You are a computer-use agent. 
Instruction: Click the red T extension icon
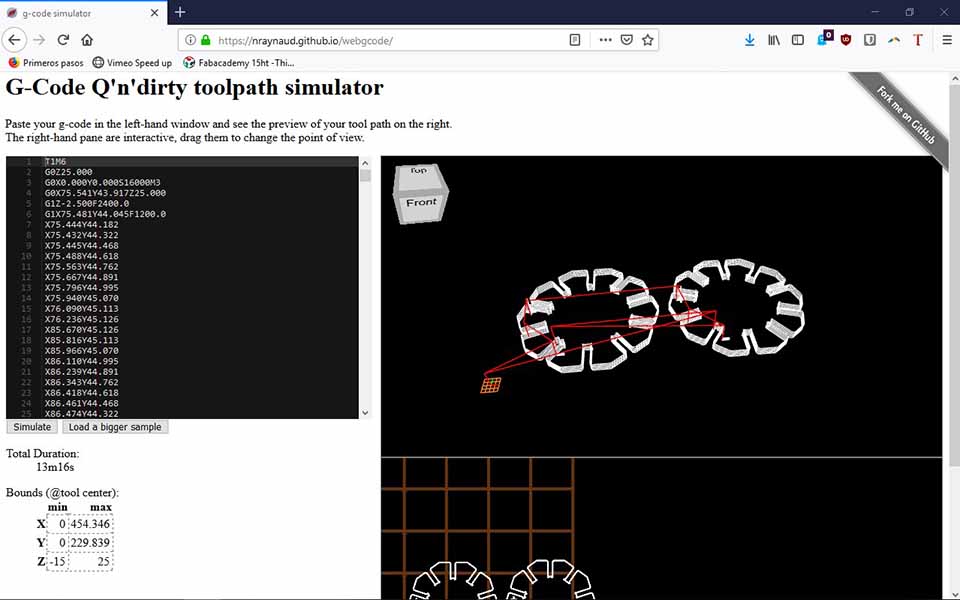pos(917,40)
